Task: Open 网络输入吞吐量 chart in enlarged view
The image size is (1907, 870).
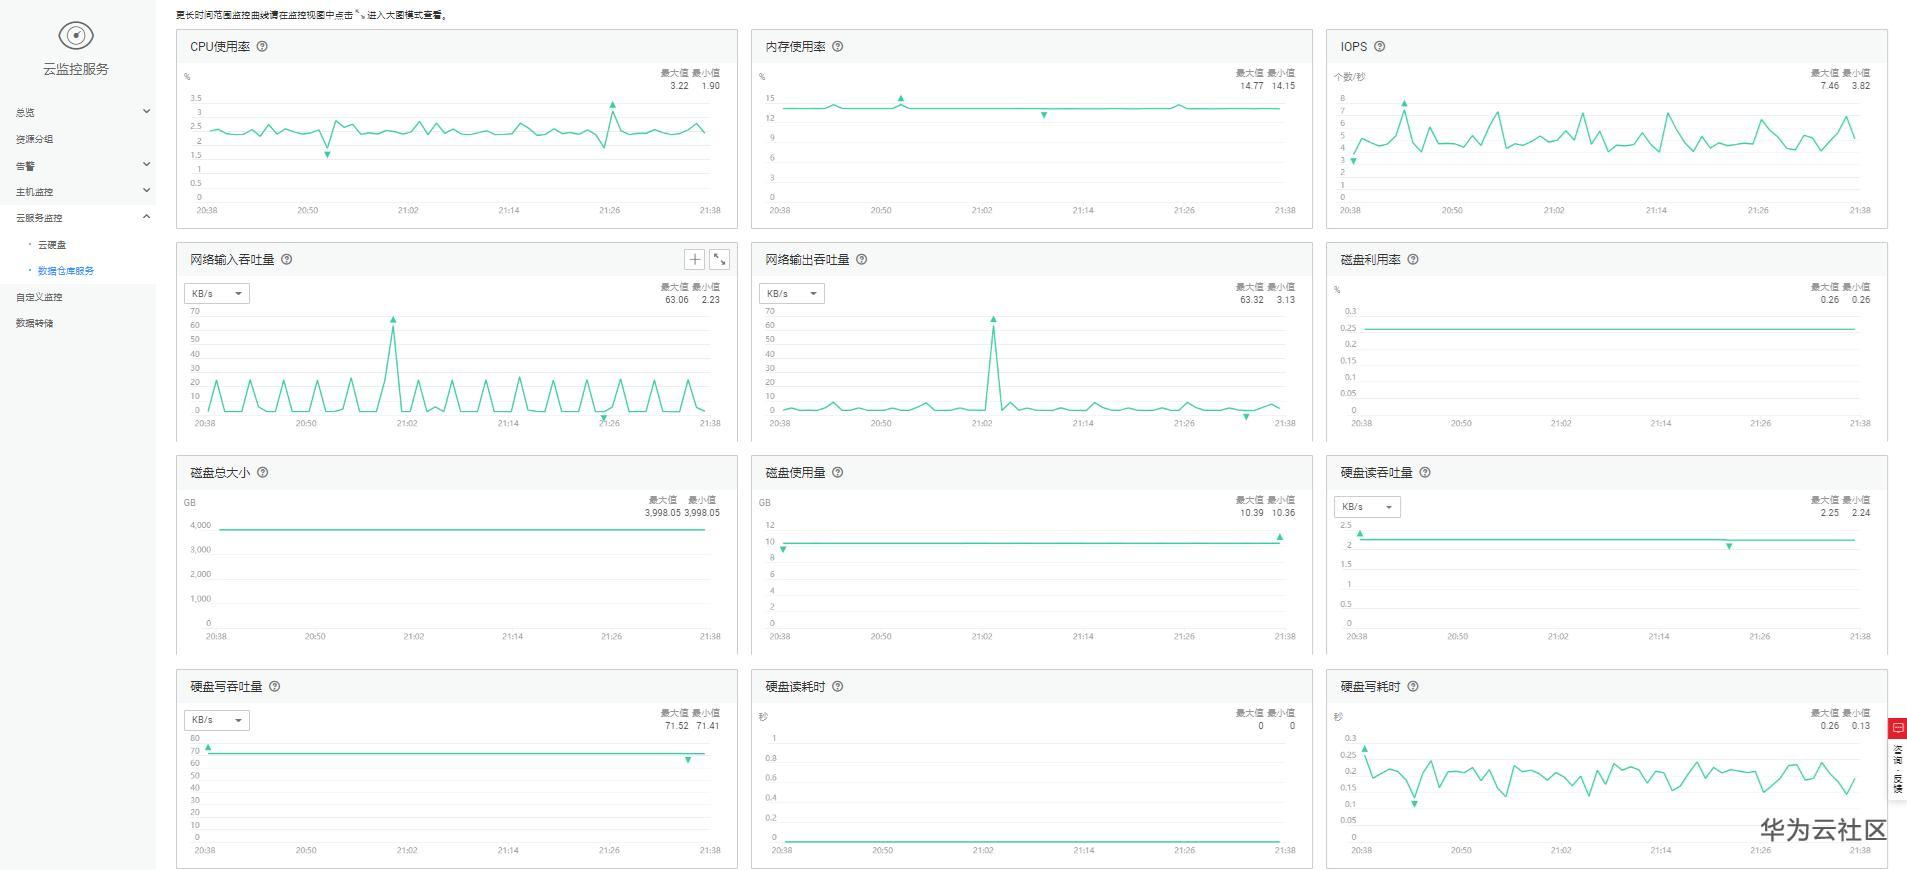Action: tap(719, 260)
